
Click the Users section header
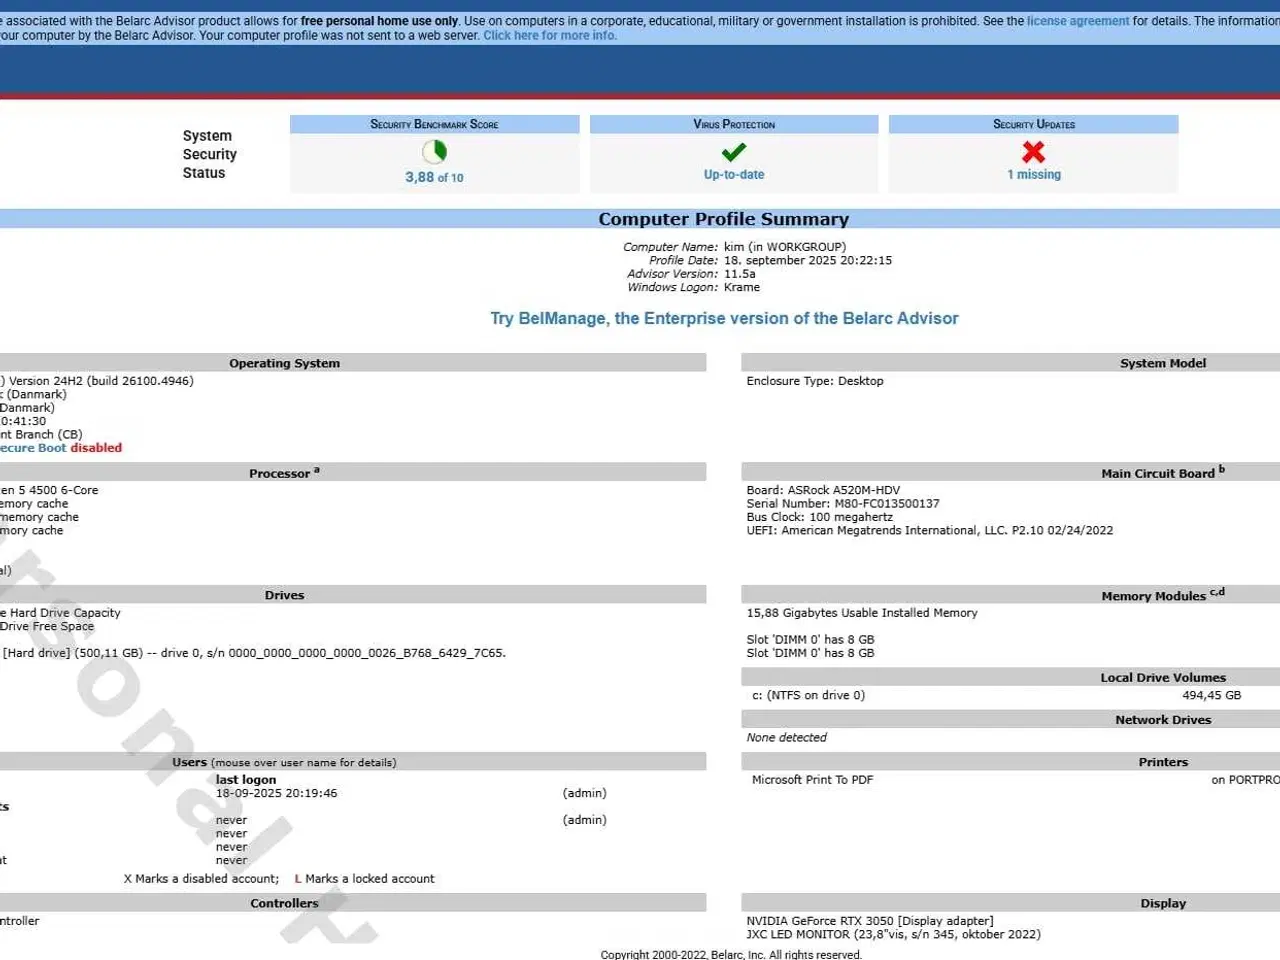[x=285, y=762]
